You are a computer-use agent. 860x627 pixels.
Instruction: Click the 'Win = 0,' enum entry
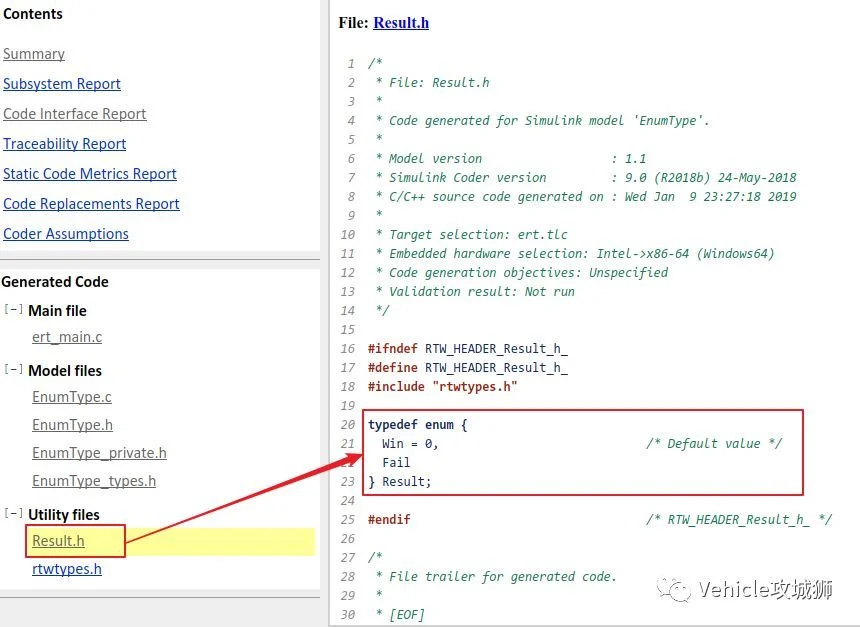(x=410, y=443)
